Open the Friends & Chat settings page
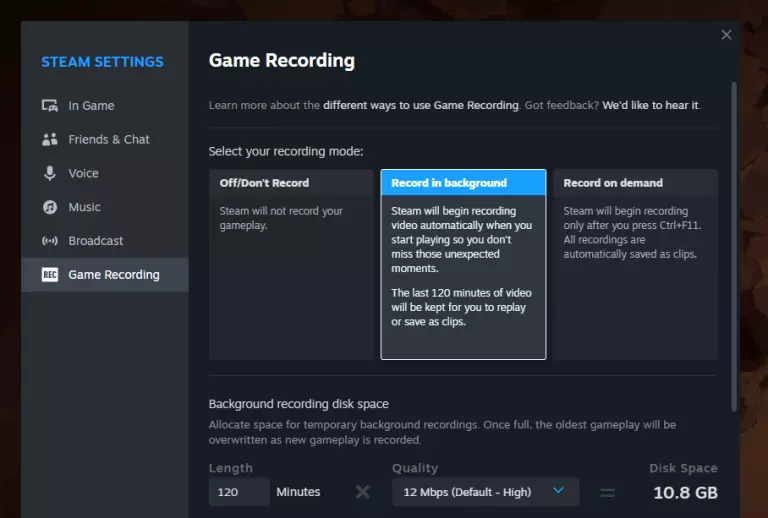This screenshot has height=518, width=768. point(105,140)
